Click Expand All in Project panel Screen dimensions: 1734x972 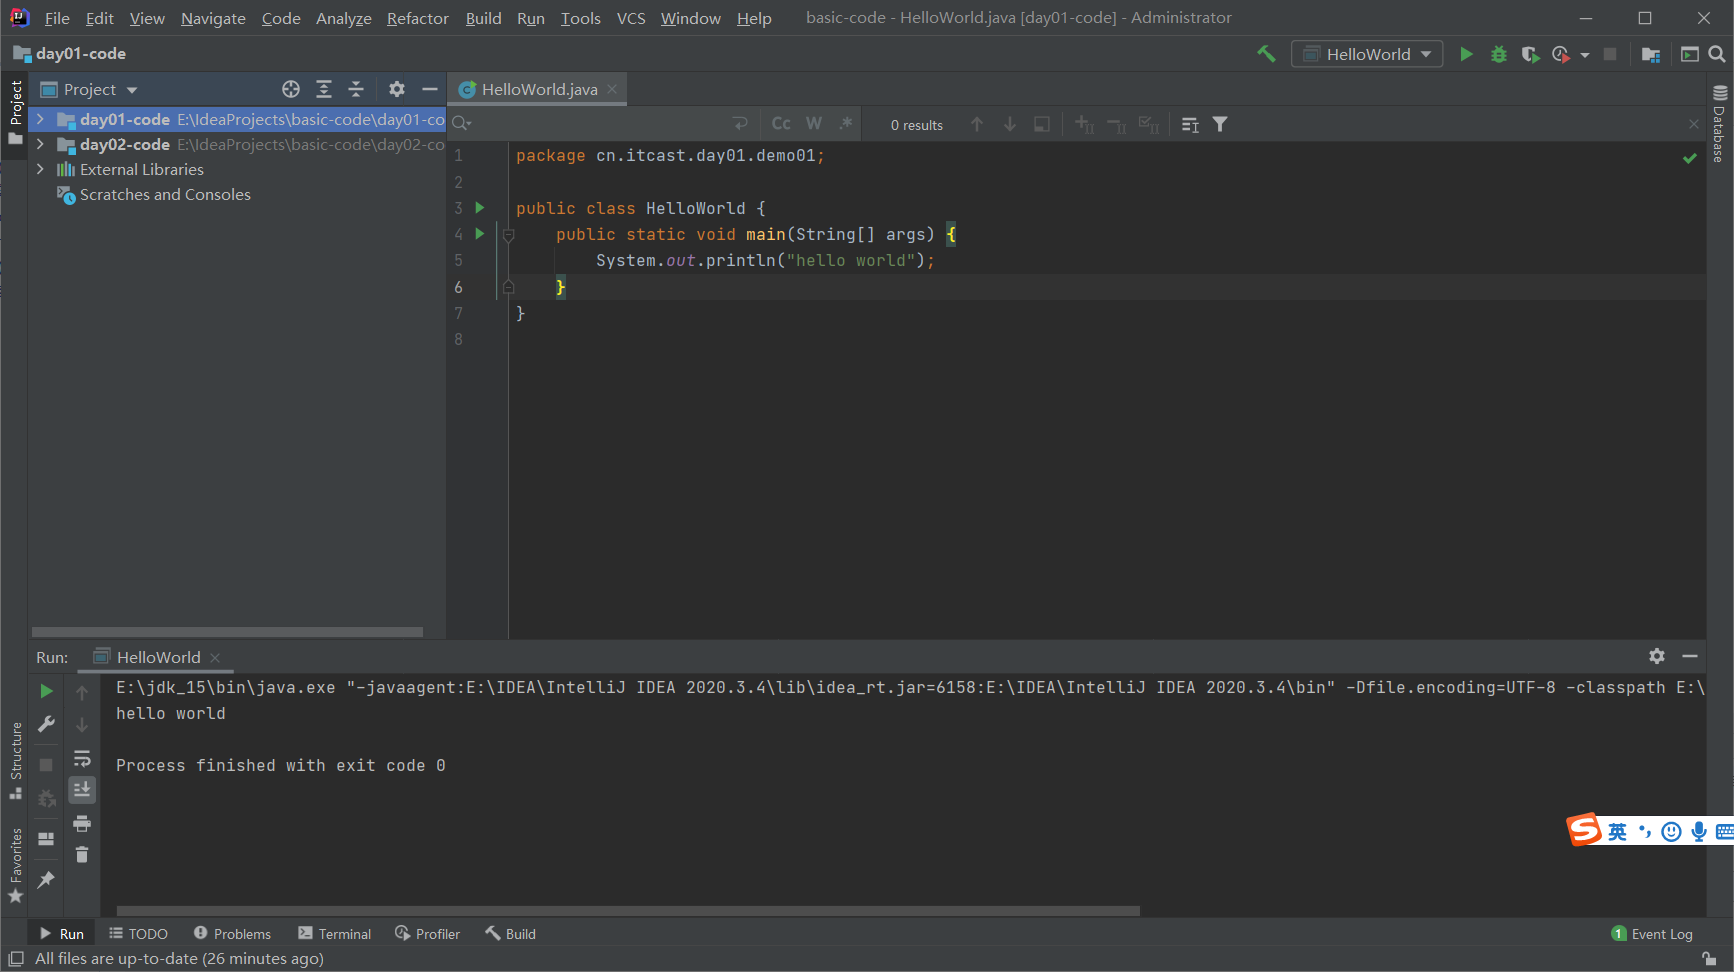pyautogui.click(x=324, y=89)
